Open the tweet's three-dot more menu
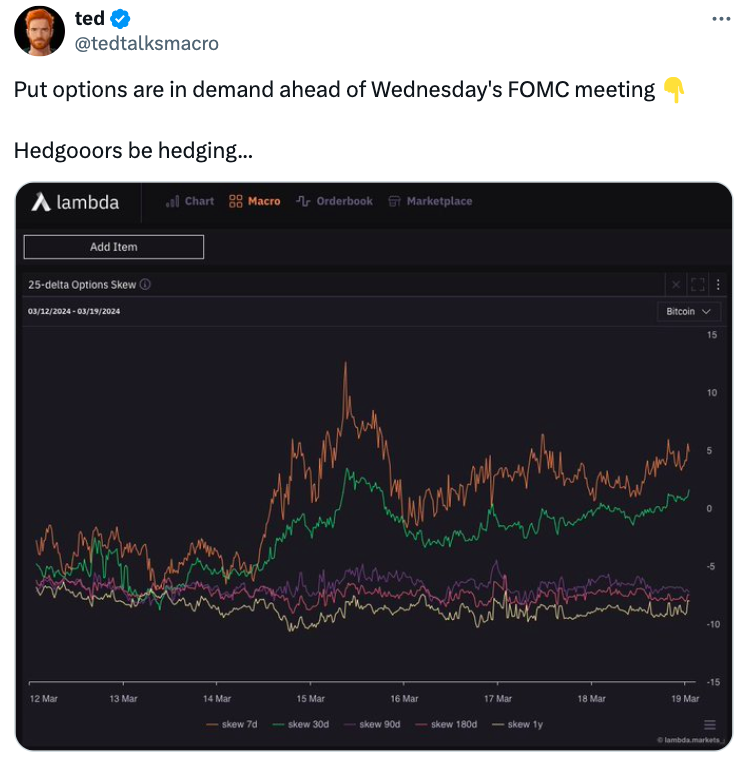Screen dimensions: 746x768 point(721,19)
